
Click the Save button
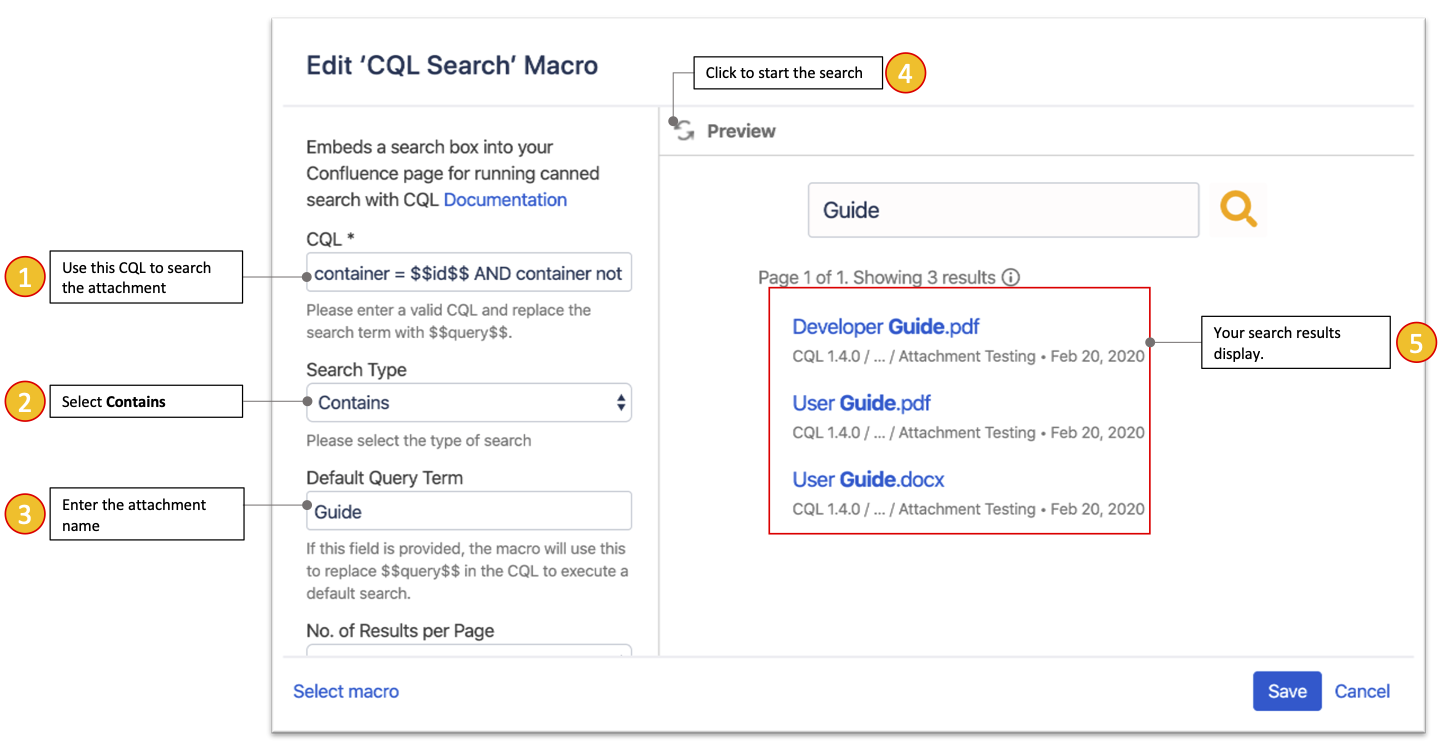click(x=1287, y=691)
